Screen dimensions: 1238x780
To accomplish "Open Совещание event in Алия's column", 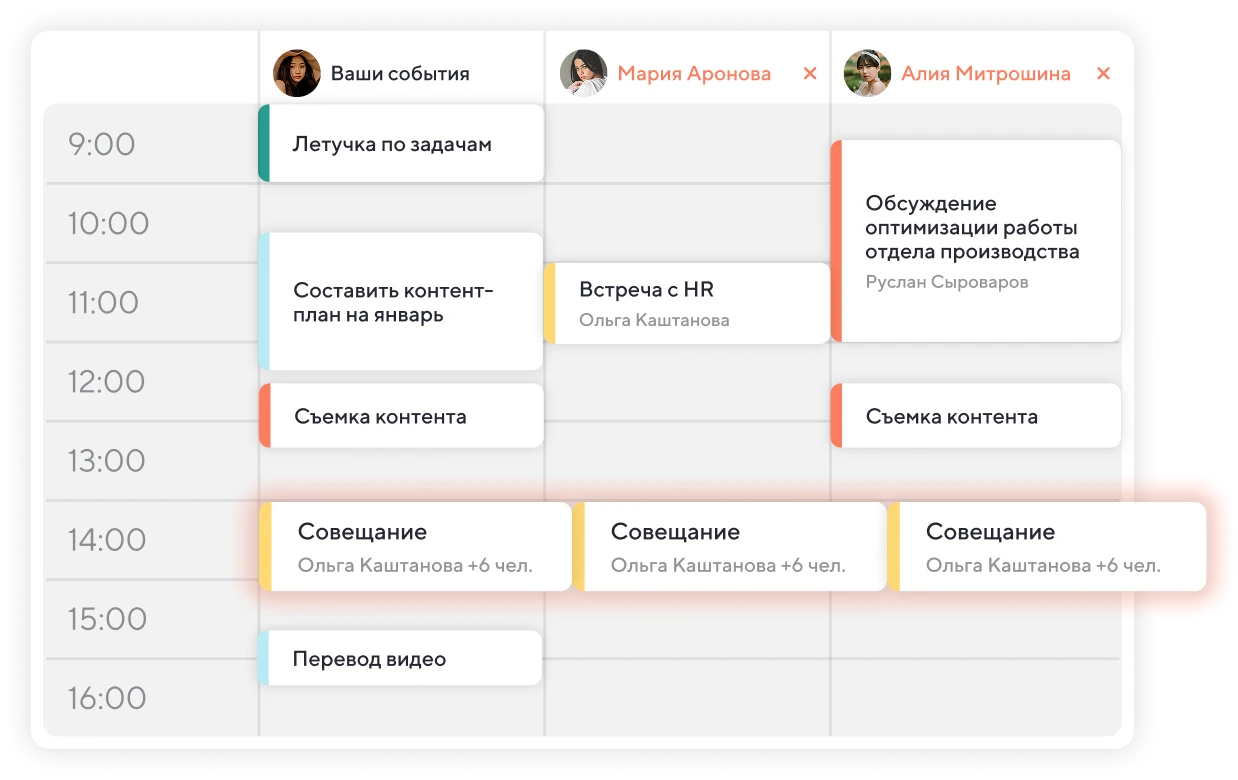I will click(x=1046, y=547).
